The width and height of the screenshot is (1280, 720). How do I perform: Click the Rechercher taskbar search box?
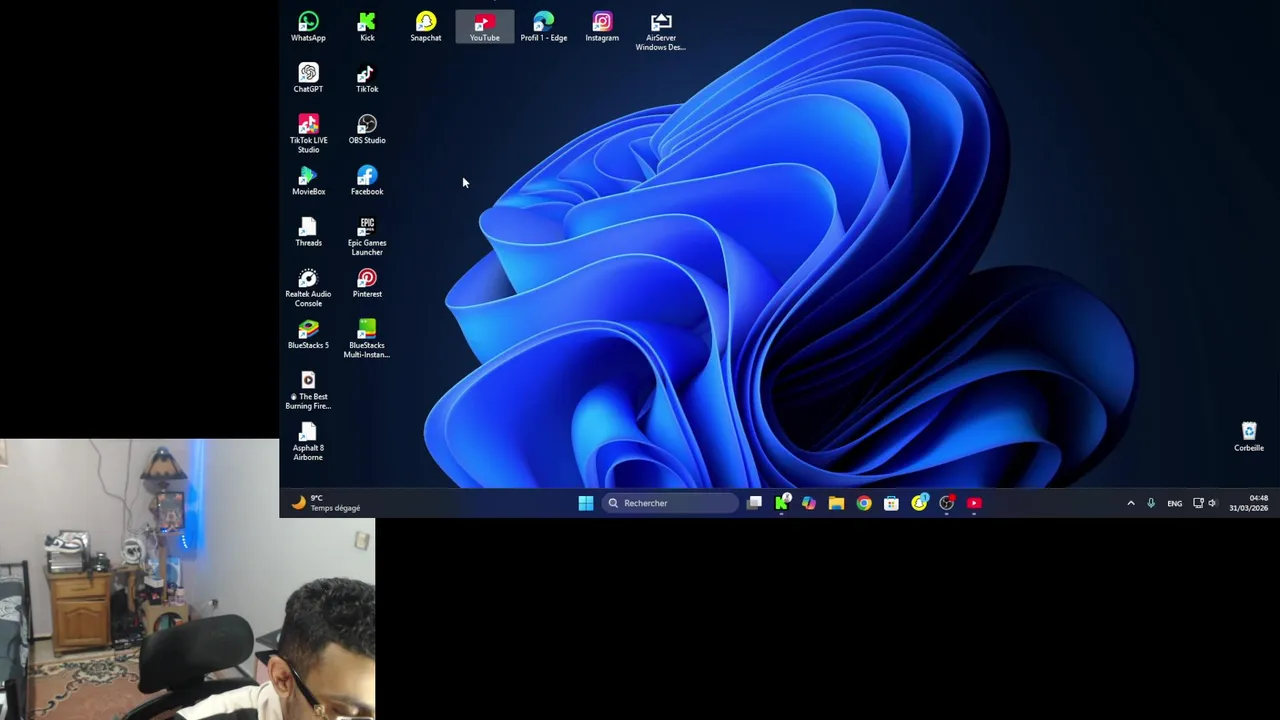671,503
